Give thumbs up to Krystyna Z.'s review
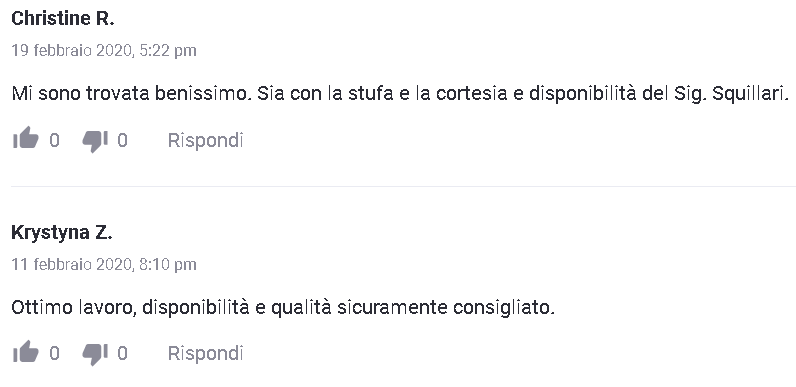This screenshot has width=796, height=387. click(x=25, y=351)
